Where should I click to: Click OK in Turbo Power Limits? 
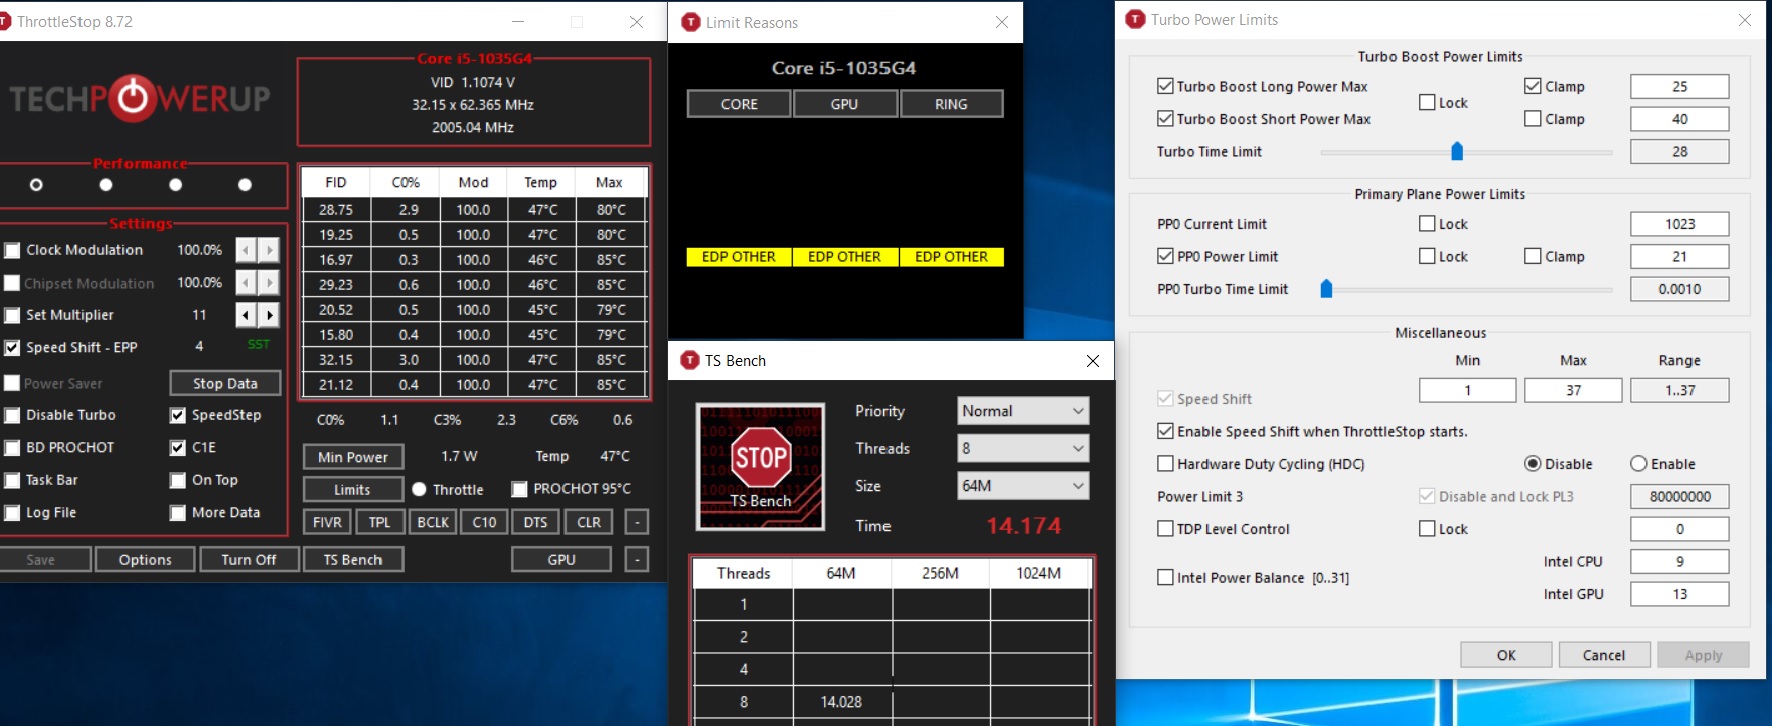(1506, 655)
